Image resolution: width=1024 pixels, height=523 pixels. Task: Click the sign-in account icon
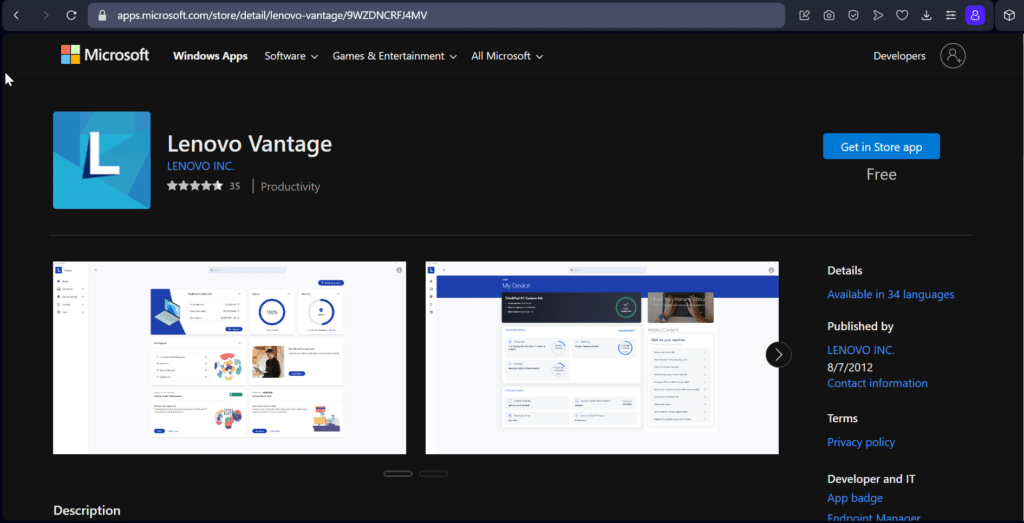click(953, 56)
